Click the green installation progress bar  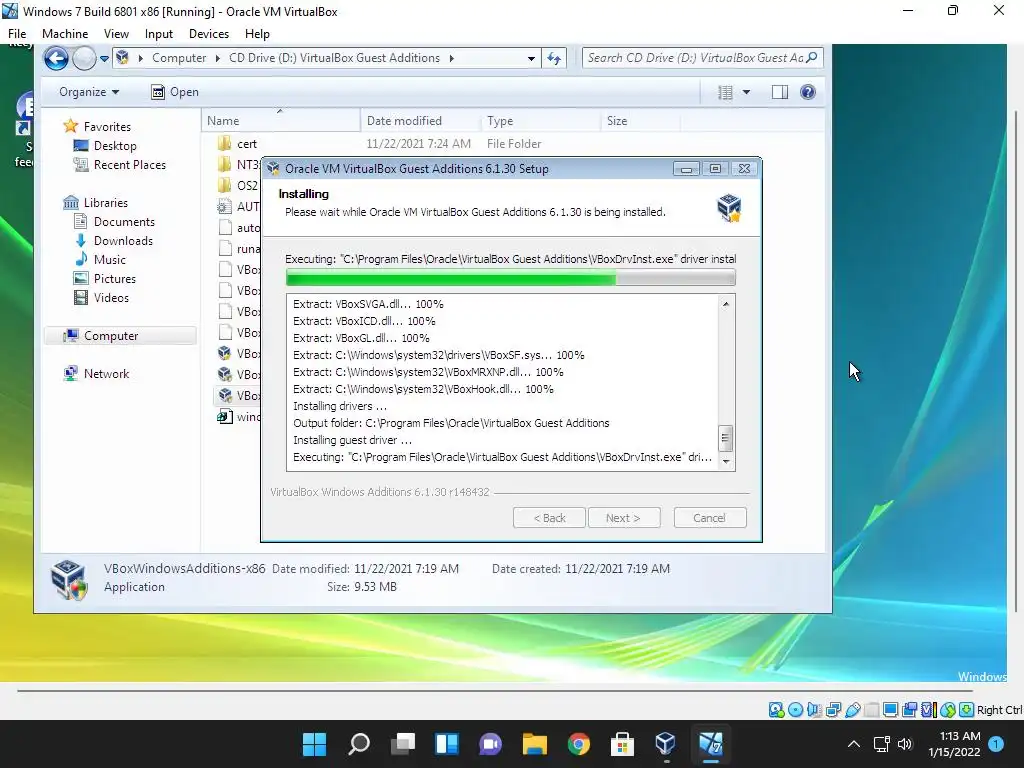point(511,280)
